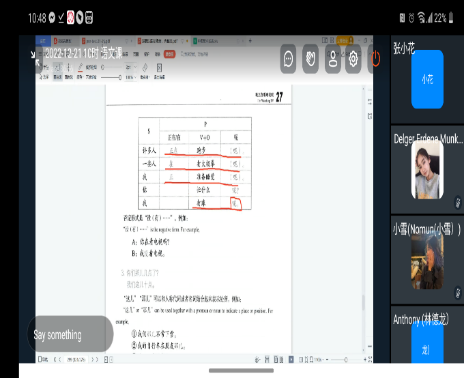Screen dimensions: 464x378
Task: Exit fullscreen with the shrink arrows icon
Action: click(35, 59)
